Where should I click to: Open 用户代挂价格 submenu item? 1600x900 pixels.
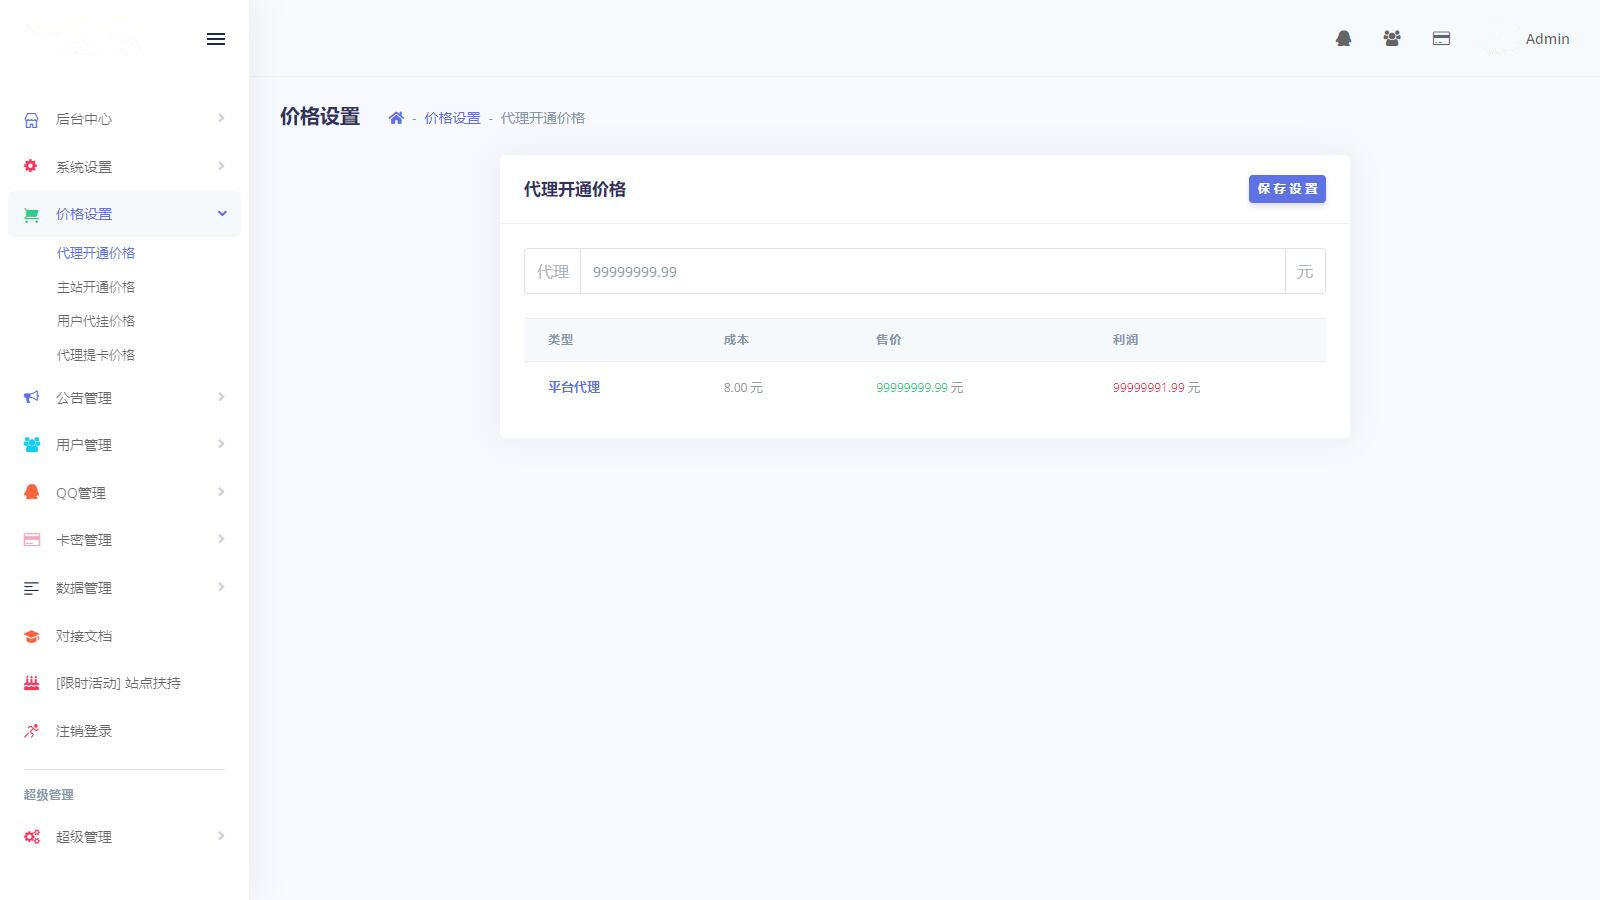coord(96,321)
